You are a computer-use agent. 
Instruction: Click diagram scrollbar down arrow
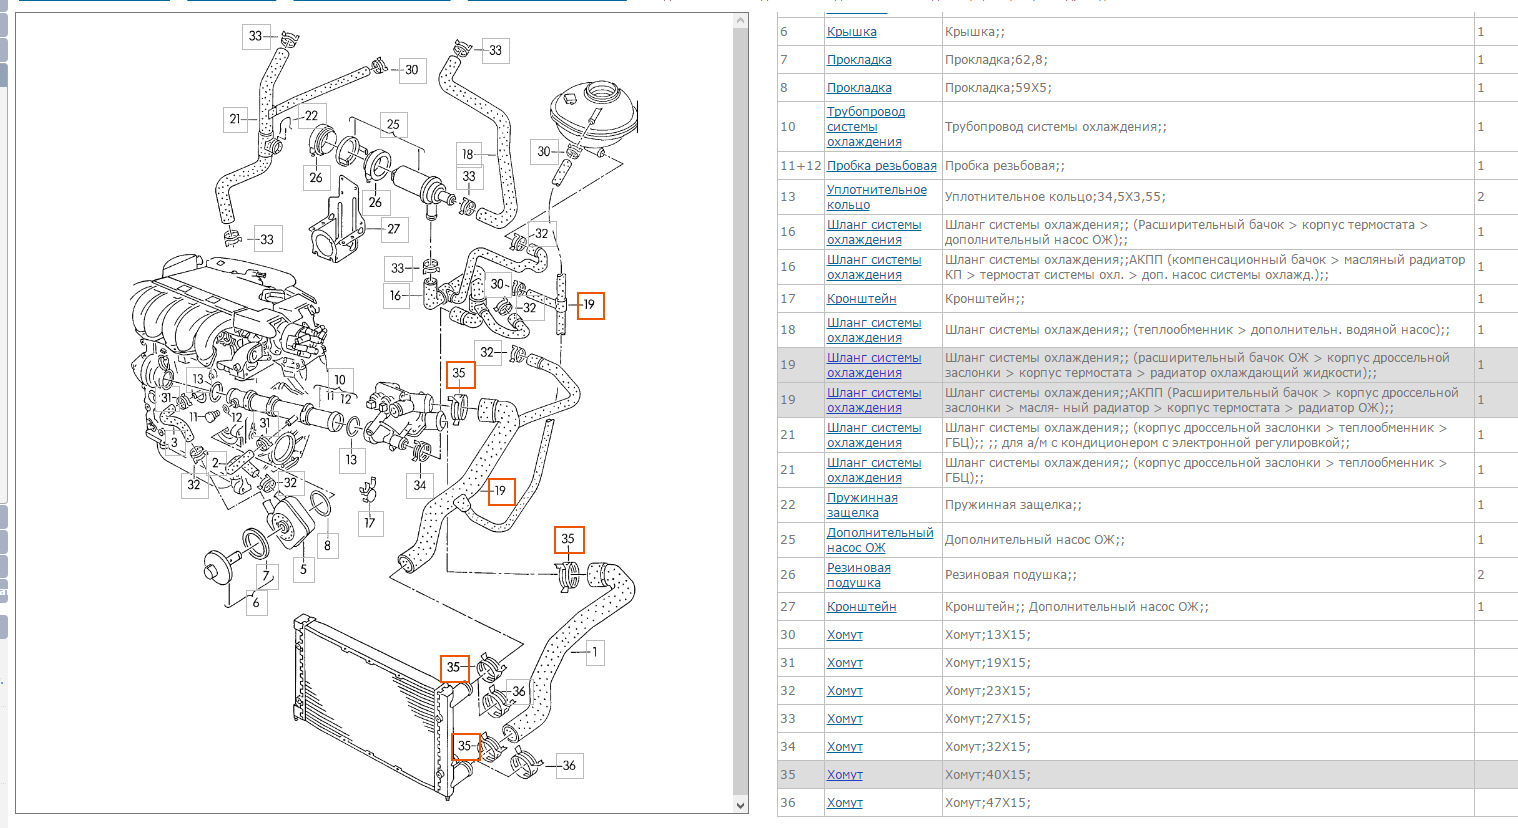pyautogui.click(x=741, y=805)
